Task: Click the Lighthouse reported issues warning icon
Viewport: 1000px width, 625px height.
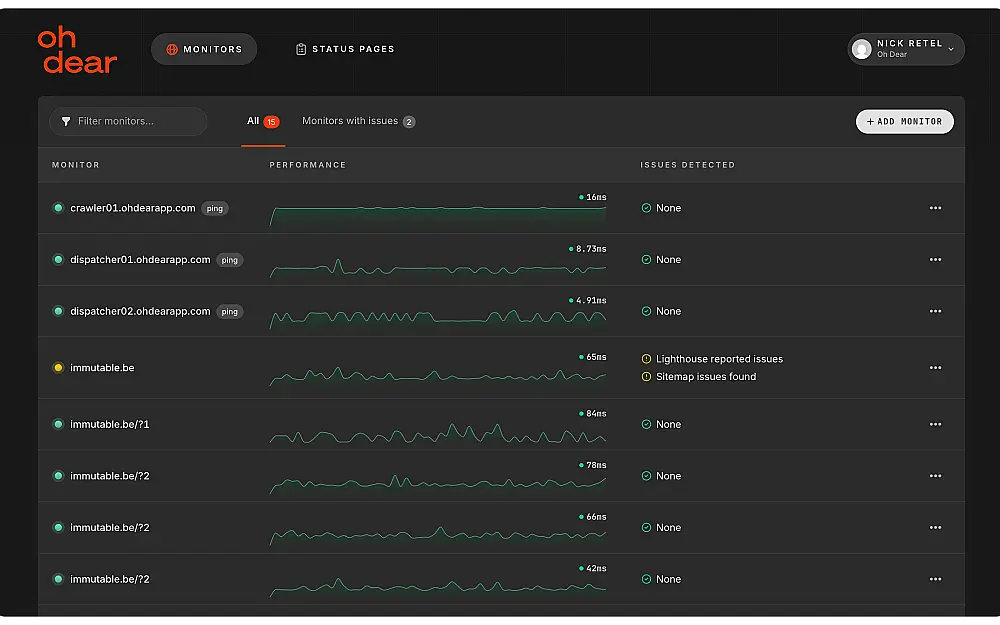Action: click(646, 359)
